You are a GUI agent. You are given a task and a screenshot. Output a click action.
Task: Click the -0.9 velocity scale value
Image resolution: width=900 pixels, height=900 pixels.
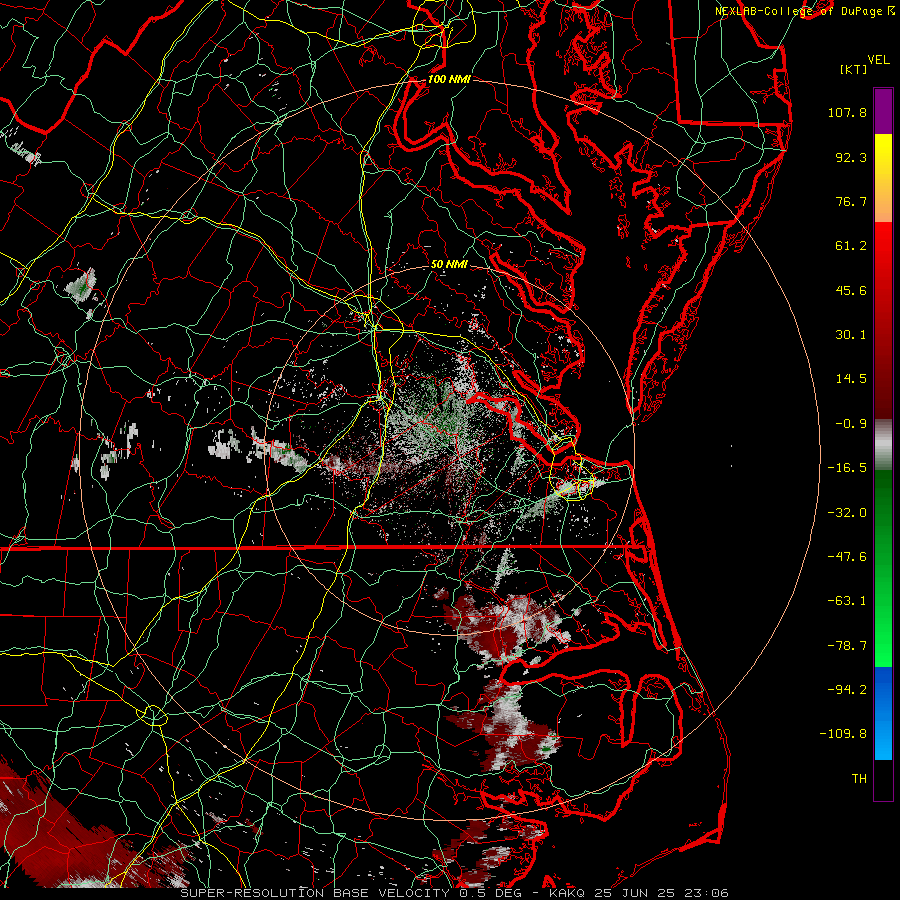851,424
